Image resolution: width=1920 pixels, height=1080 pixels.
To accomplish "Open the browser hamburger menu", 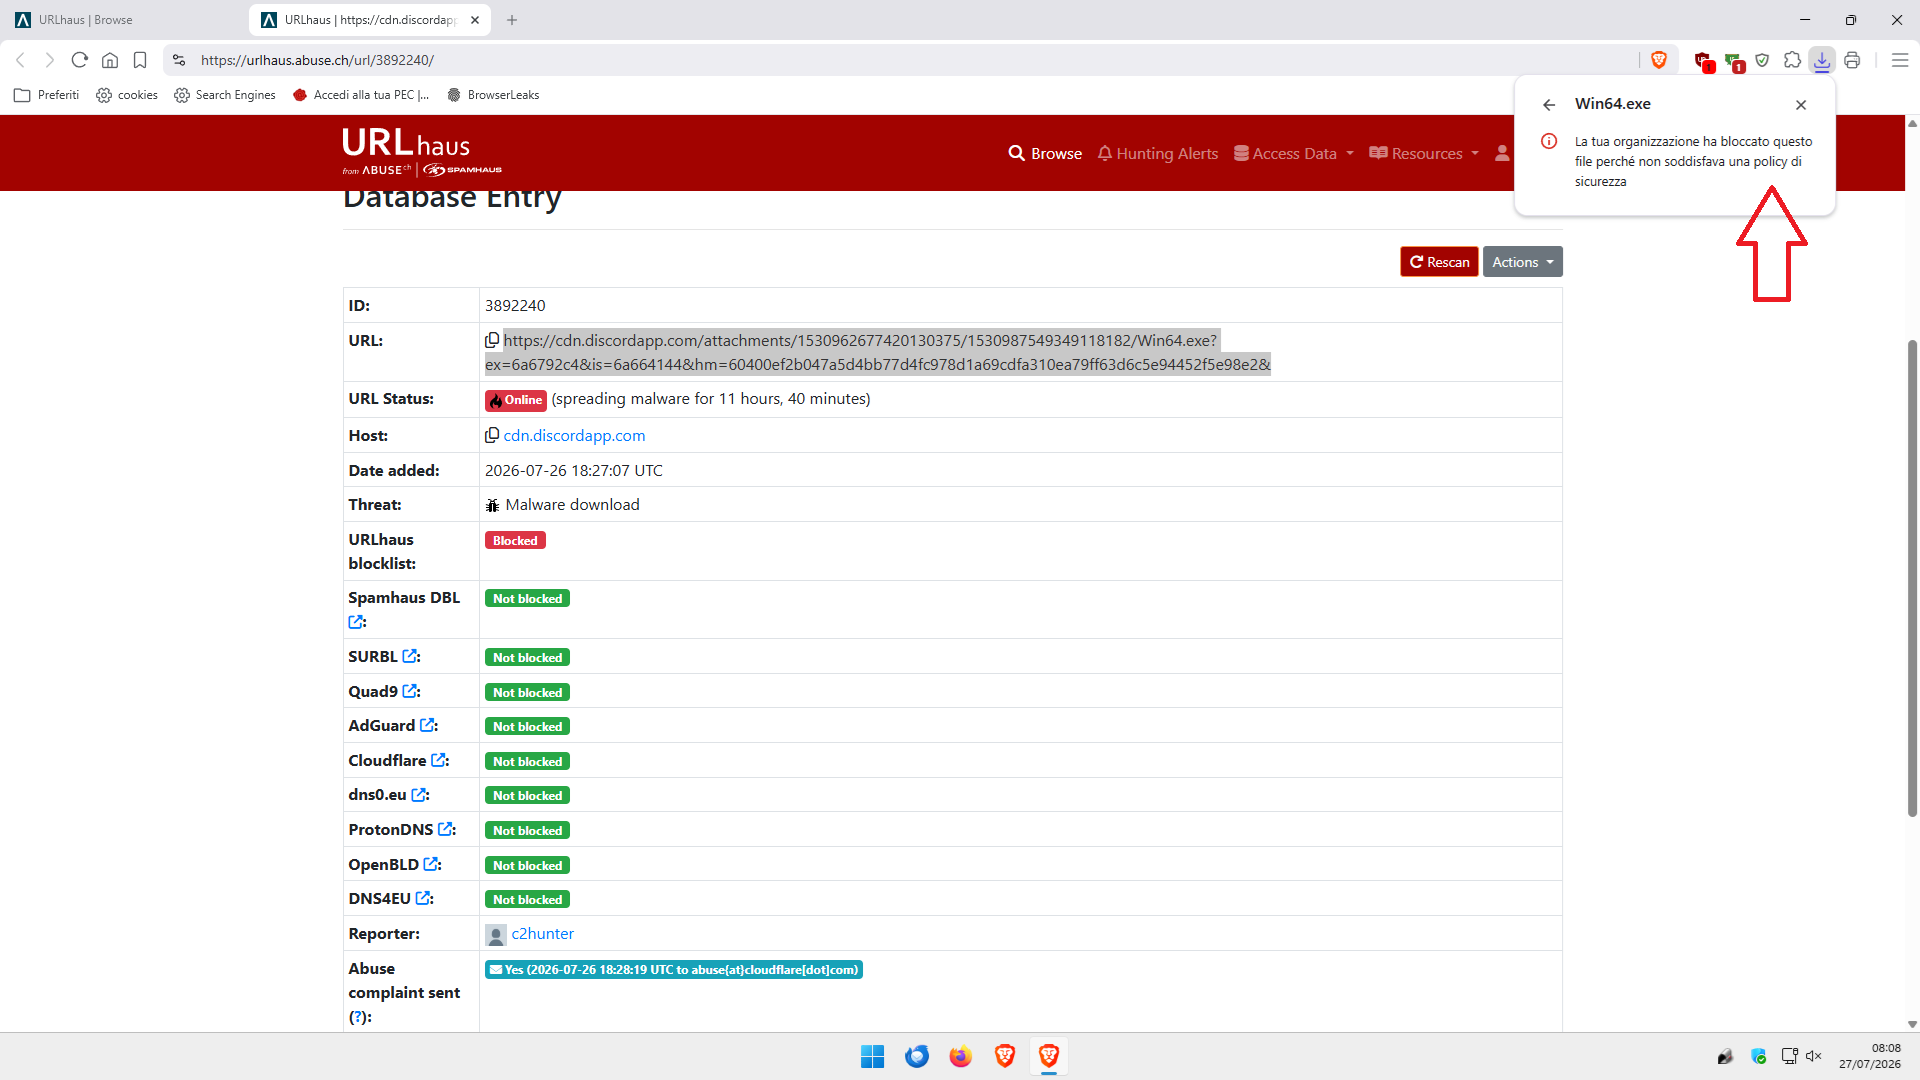I will (1900, 60).
